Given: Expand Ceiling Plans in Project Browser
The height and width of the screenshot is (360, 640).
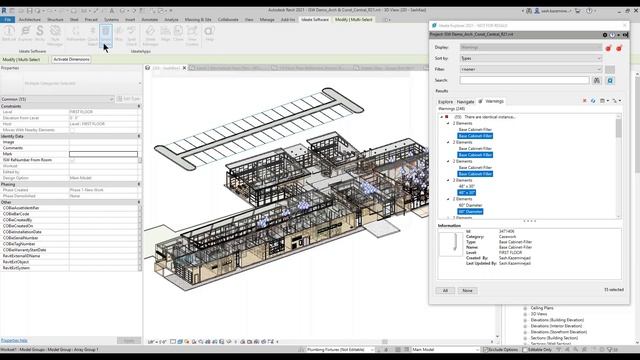Looking at the screenshot, I should coord(525,308).
